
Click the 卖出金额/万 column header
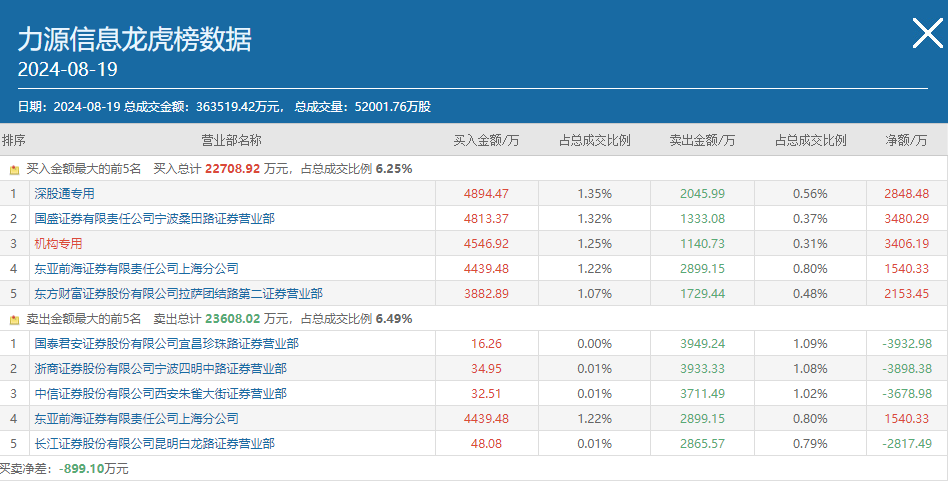point(702,140)
